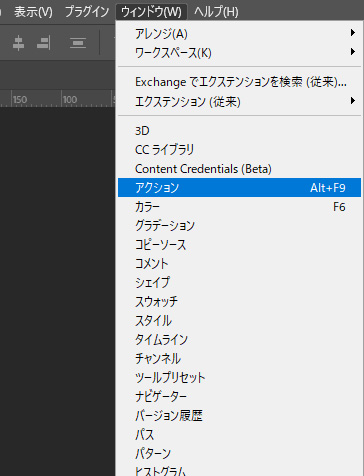
Task: Expand the エクステンション (従来) submenu
Action: click(x=239, y=101)
